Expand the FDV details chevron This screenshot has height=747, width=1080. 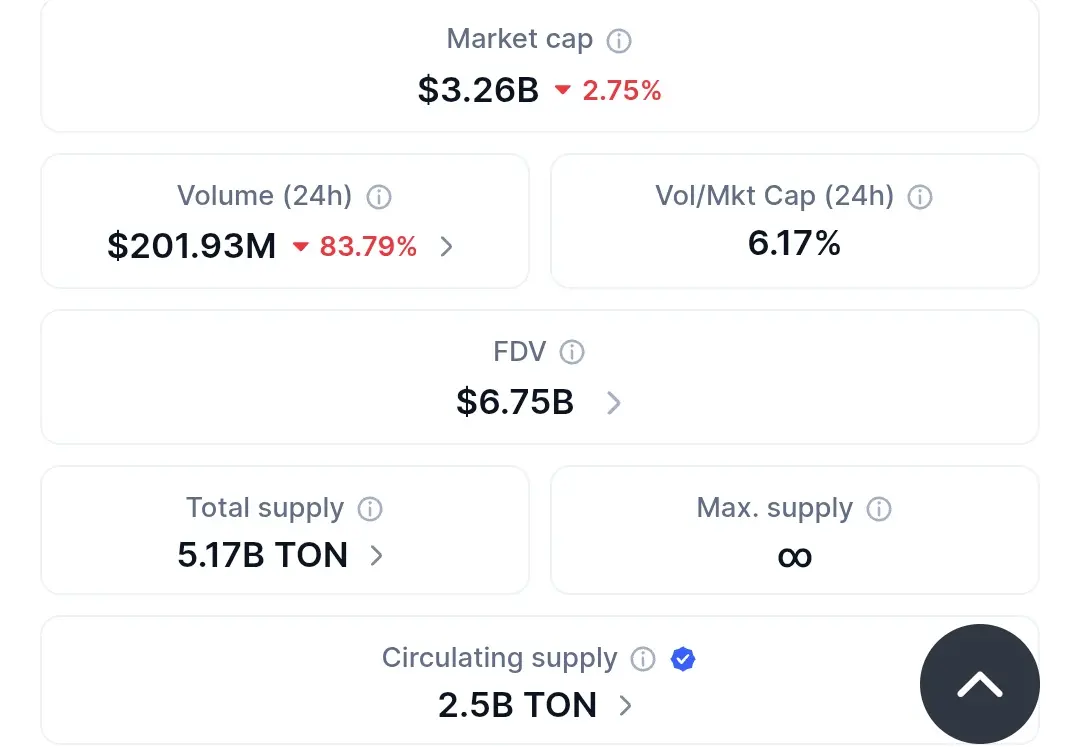pyautogui.click(x=614, y=403)
